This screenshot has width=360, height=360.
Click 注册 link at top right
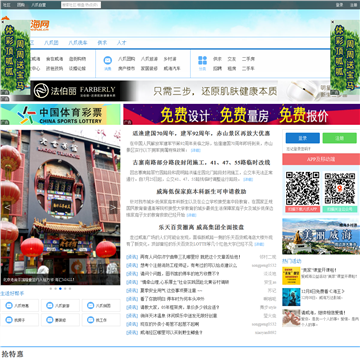pyautogui.click(x=353, y=5)
